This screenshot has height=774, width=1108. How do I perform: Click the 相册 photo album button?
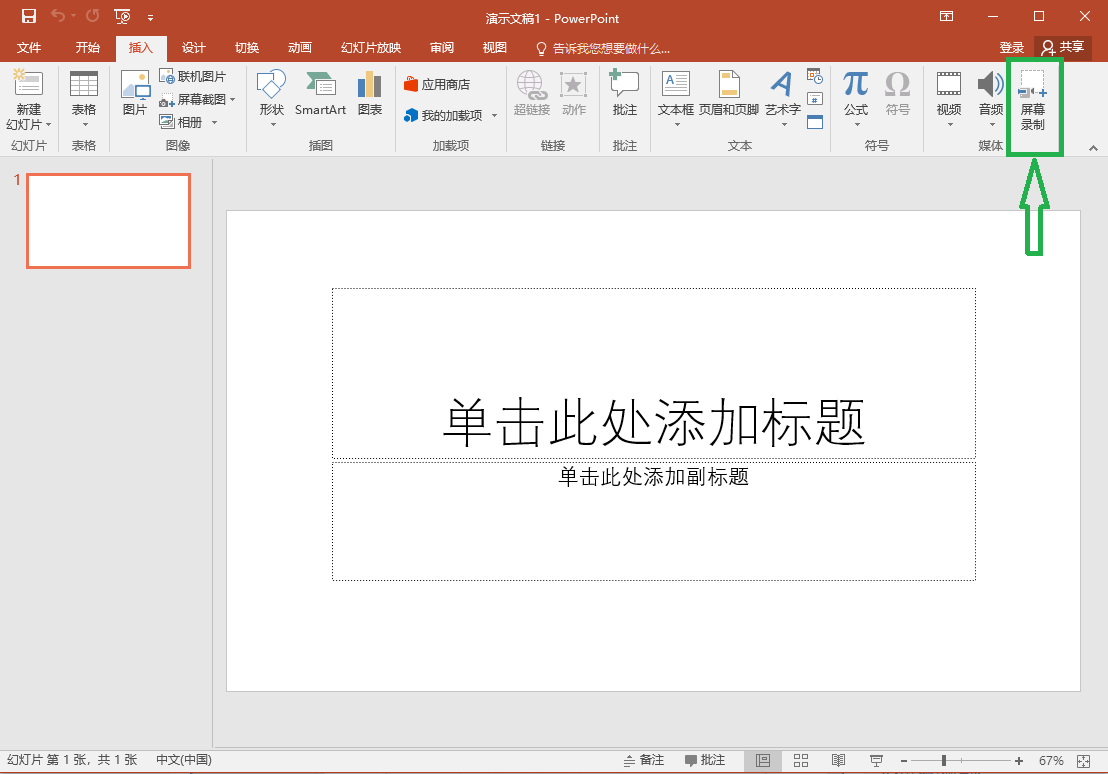tap(181, 122)
